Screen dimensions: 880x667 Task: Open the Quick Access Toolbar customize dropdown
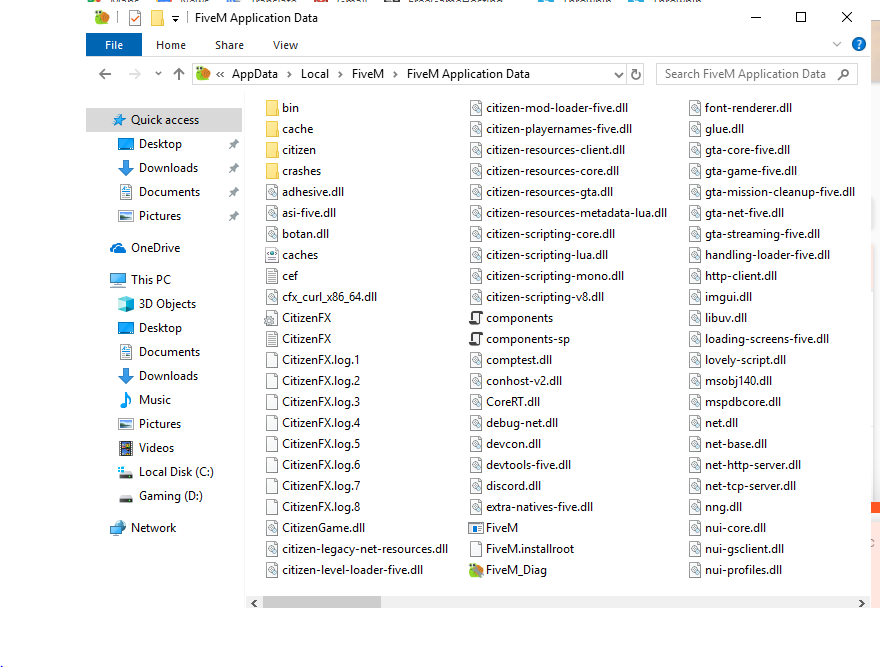(x=175, y=19)
